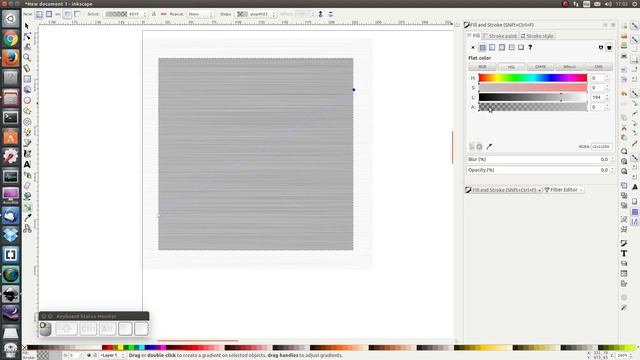
Task: Select the Node edit tool
Action: click(x=27, y=36)
